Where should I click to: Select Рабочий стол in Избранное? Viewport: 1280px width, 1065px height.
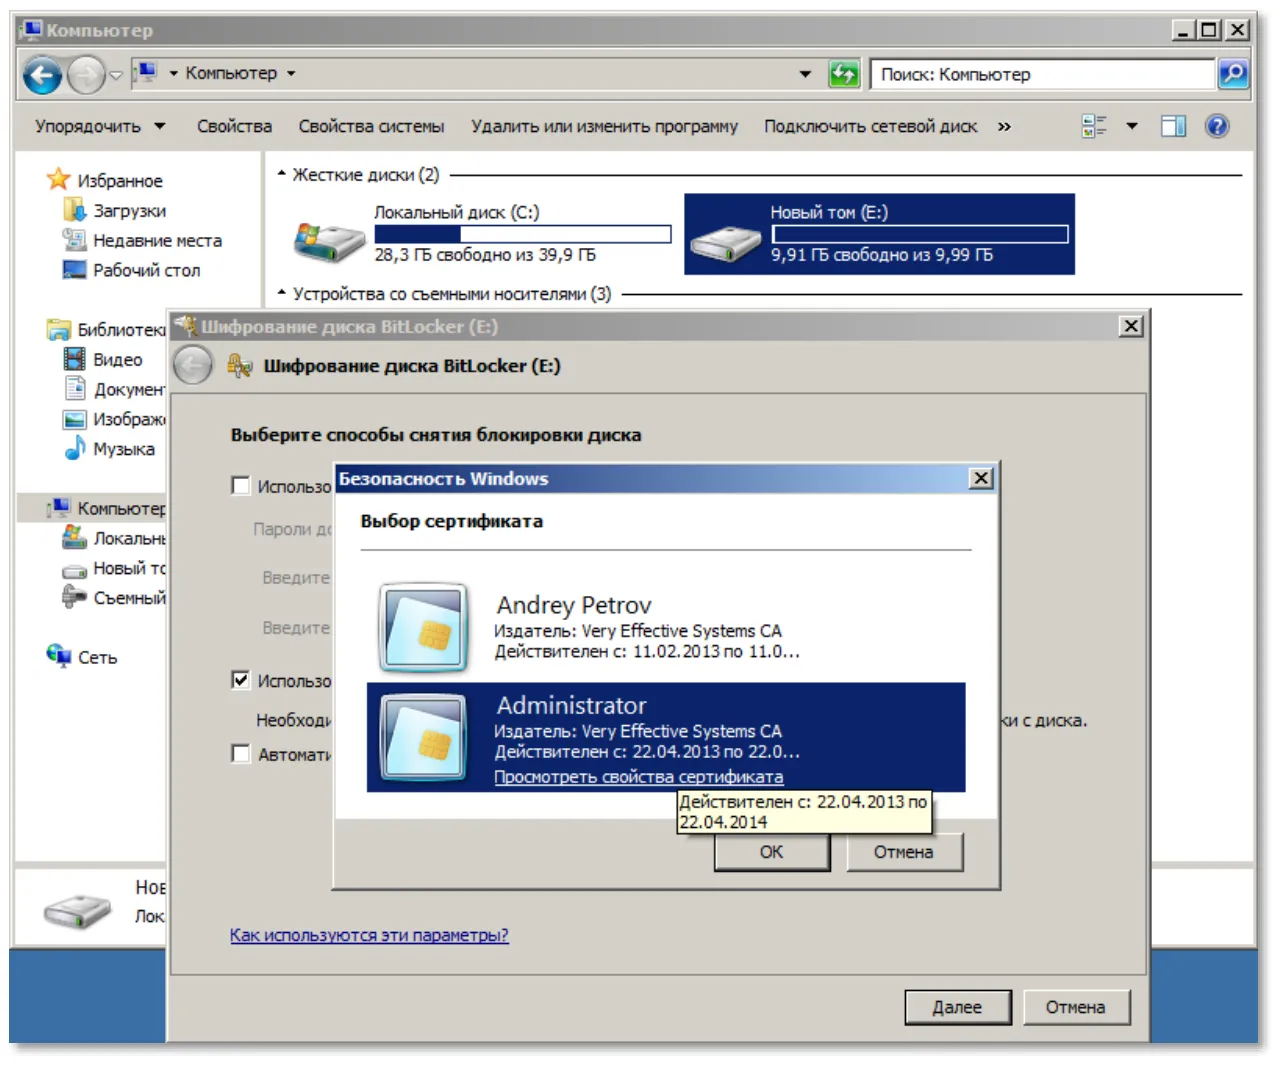147,270
